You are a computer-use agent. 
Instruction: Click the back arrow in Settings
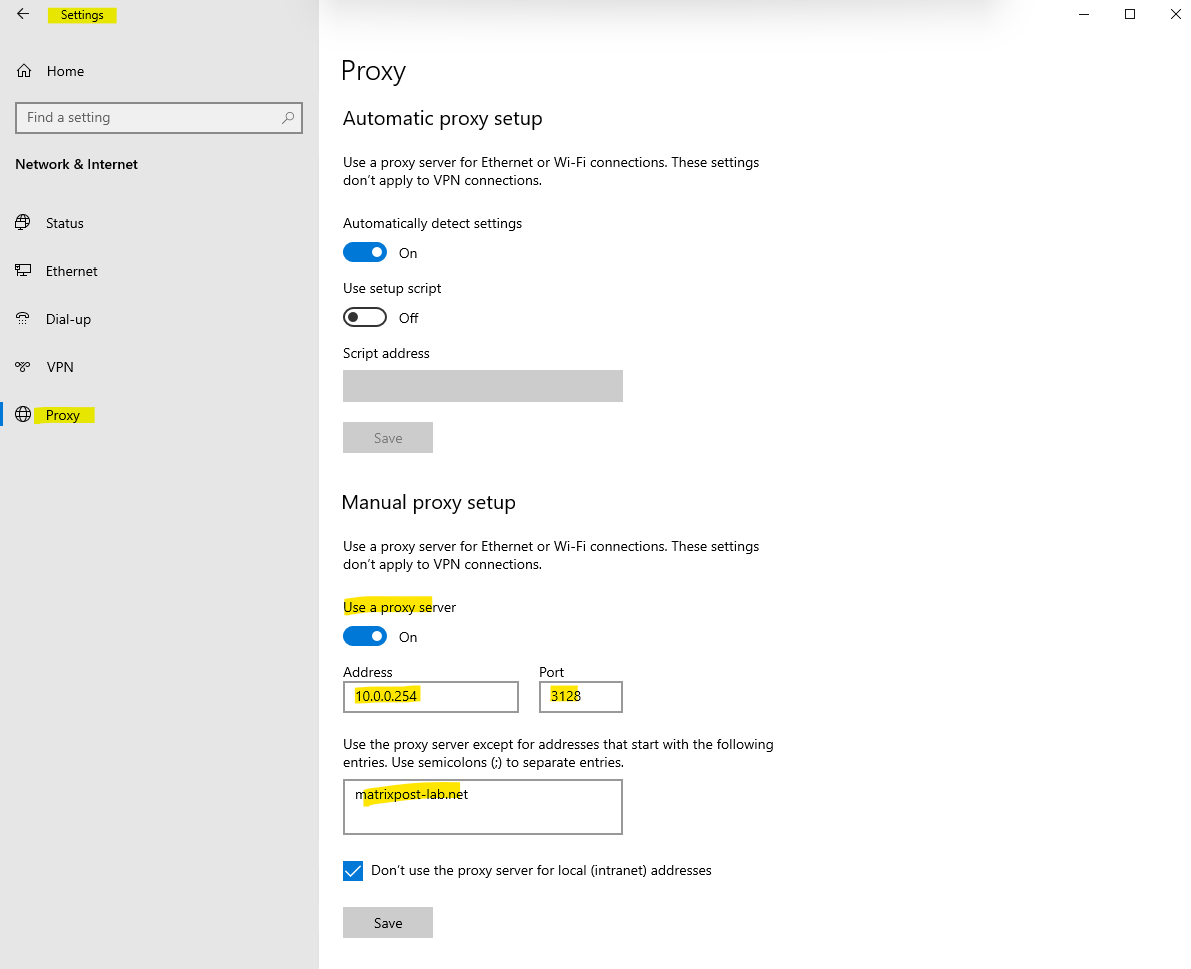23,14
